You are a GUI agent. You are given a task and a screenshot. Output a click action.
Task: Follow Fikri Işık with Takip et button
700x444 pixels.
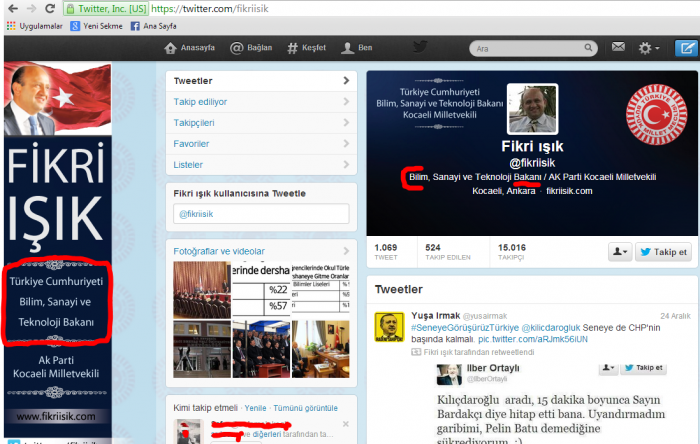click(x=663, y=252)
